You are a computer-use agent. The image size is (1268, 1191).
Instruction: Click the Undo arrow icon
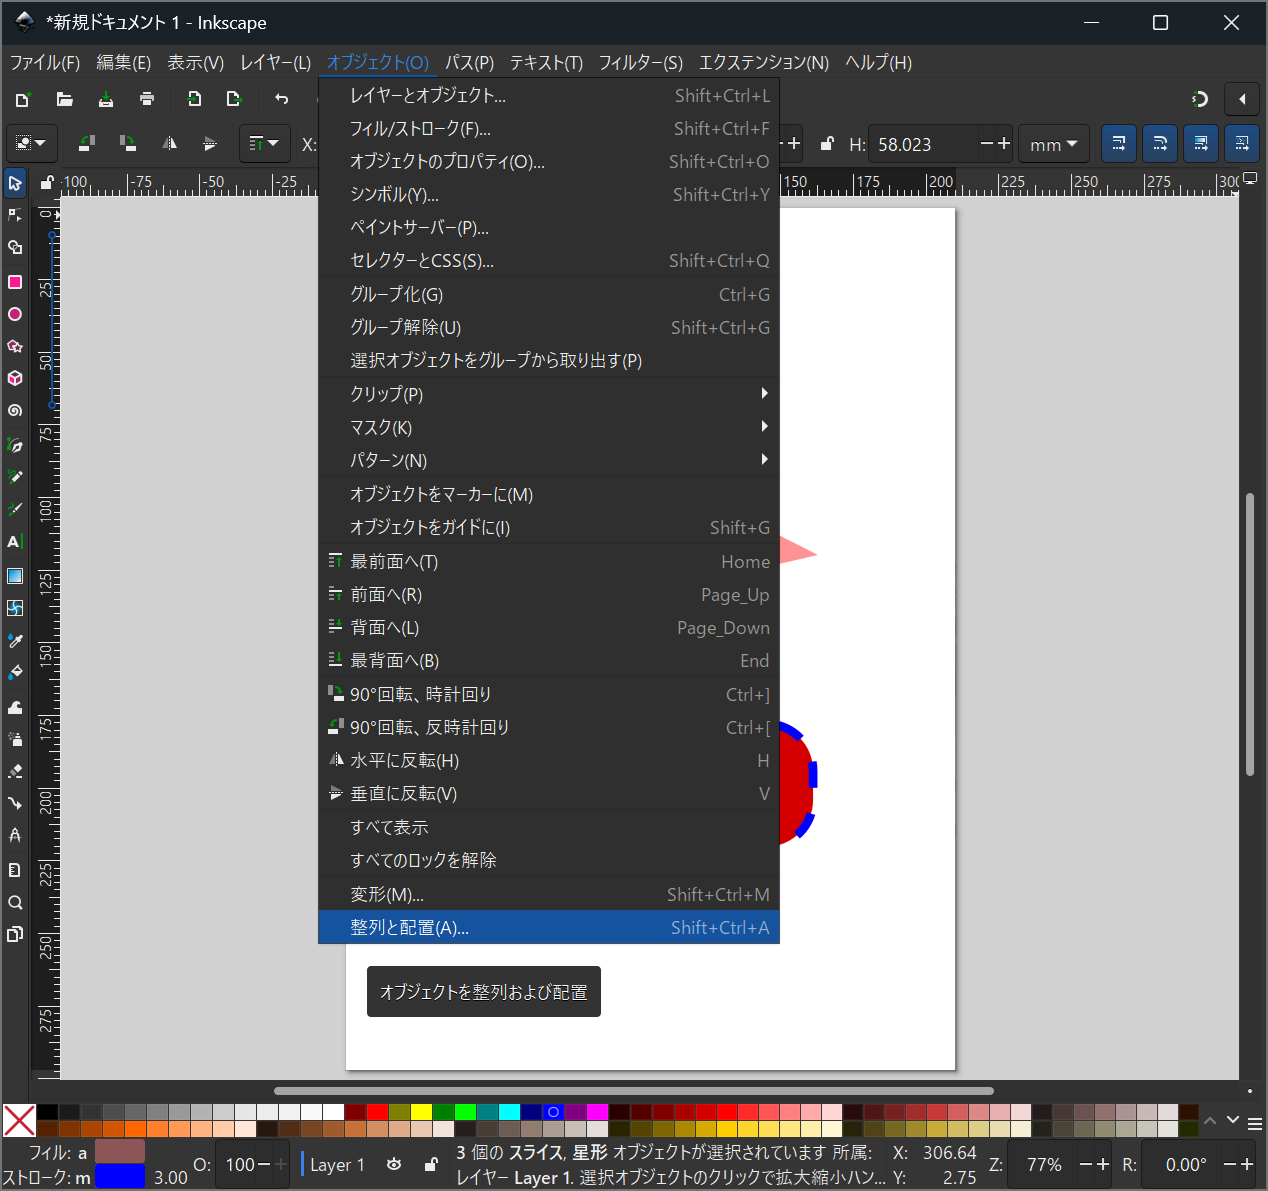click(282, 99)
